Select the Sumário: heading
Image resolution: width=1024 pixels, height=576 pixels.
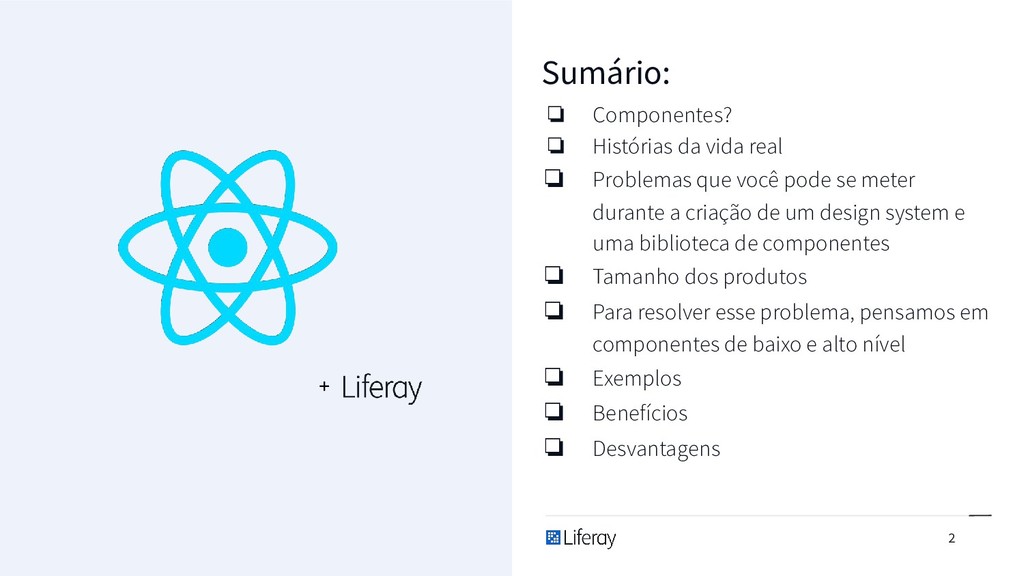point(606,72)
